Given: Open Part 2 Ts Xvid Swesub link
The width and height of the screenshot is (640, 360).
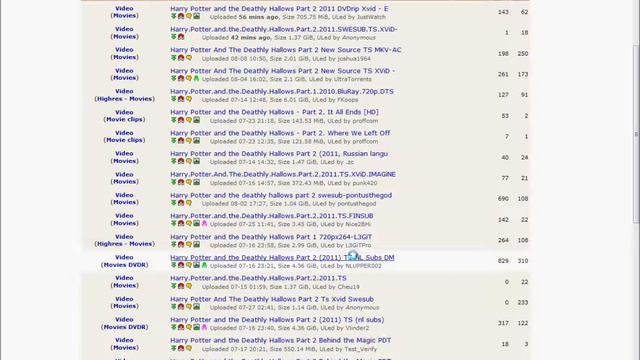Looking at the screenshot, I should tap(272, 299).
